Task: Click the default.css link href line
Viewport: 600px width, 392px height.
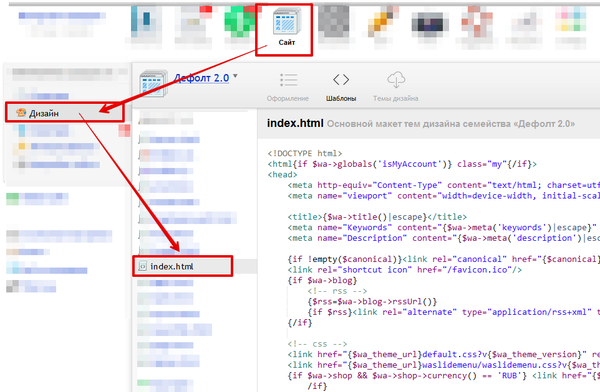Action: click(x=443, y=354)
